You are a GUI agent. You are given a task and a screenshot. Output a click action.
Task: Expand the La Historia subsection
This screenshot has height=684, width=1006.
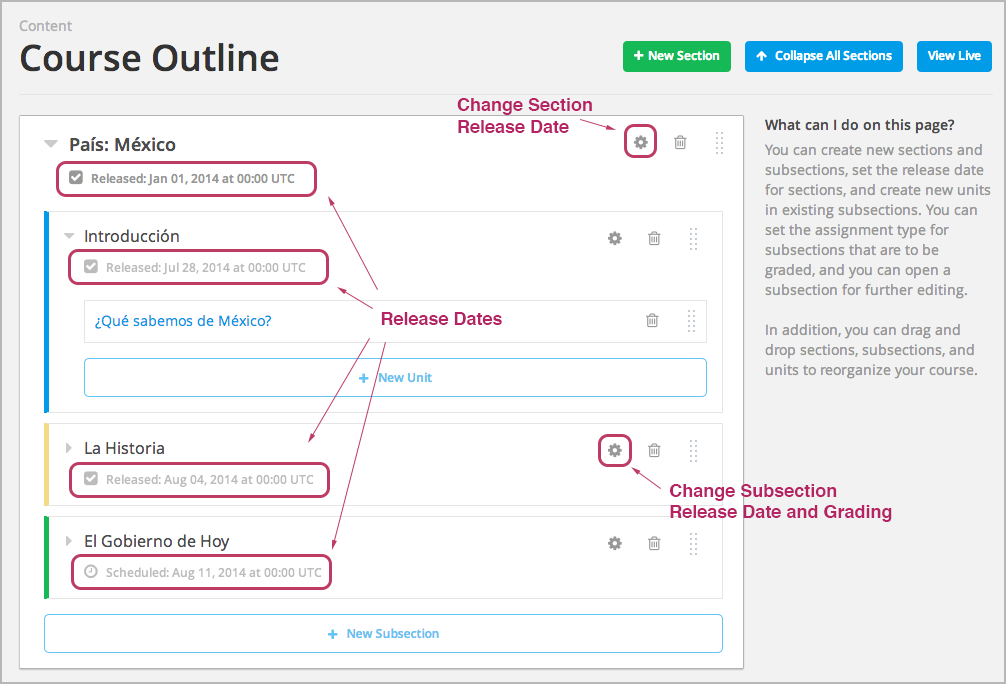coord(69,448)
